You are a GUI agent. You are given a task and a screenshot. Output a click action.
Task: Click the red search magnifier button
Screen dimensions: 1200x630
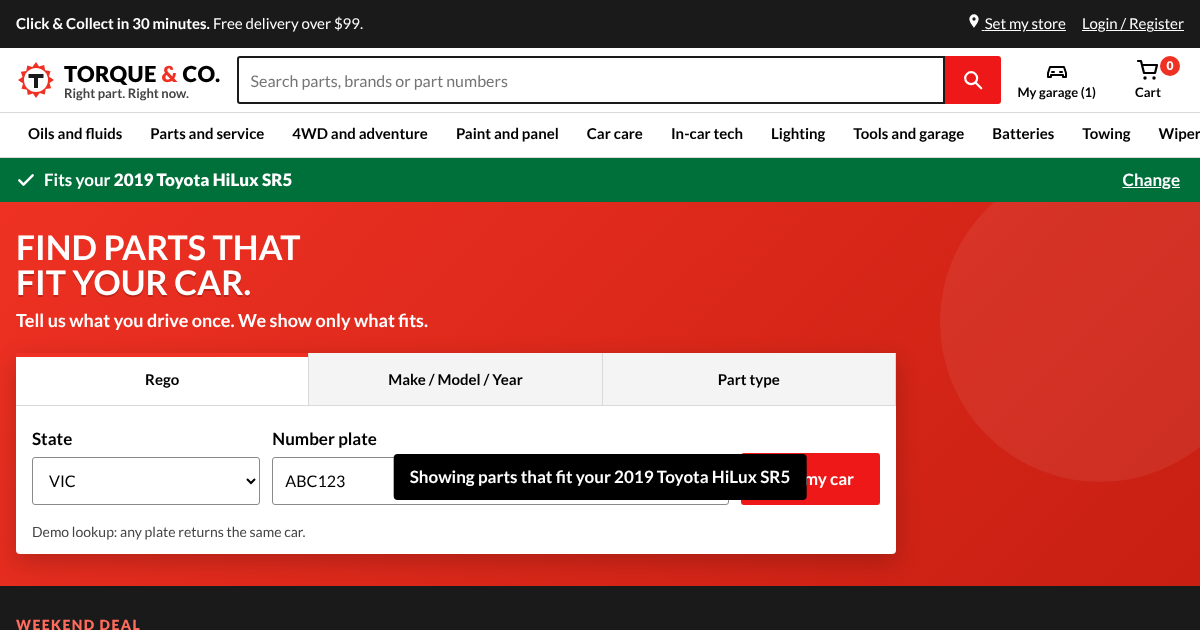click(x=972, y=80)
